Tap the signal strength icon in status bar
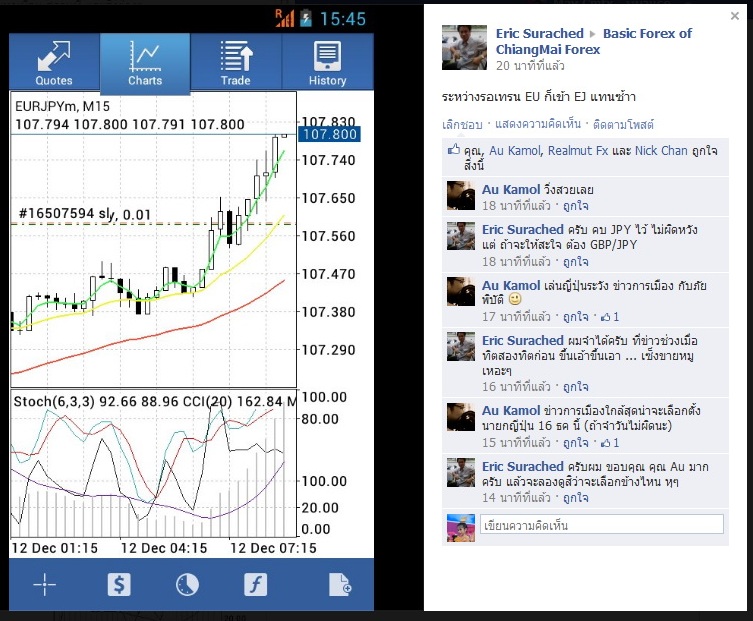753x621 pixels. [284, 18]
